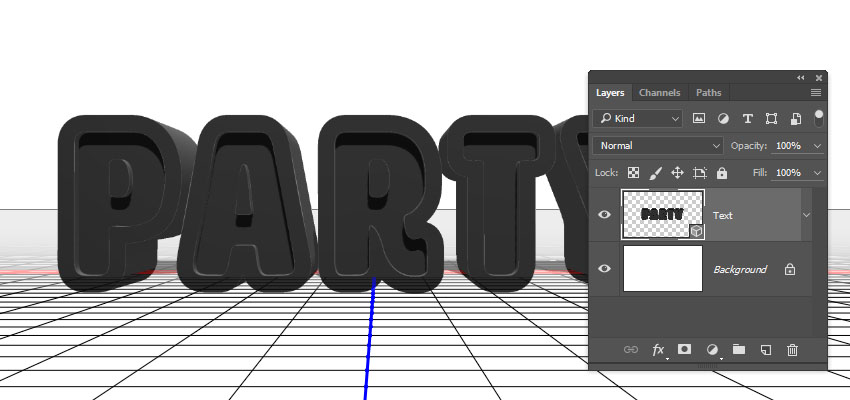Open the Normal blend mode dropdown

tap(658, 146)
